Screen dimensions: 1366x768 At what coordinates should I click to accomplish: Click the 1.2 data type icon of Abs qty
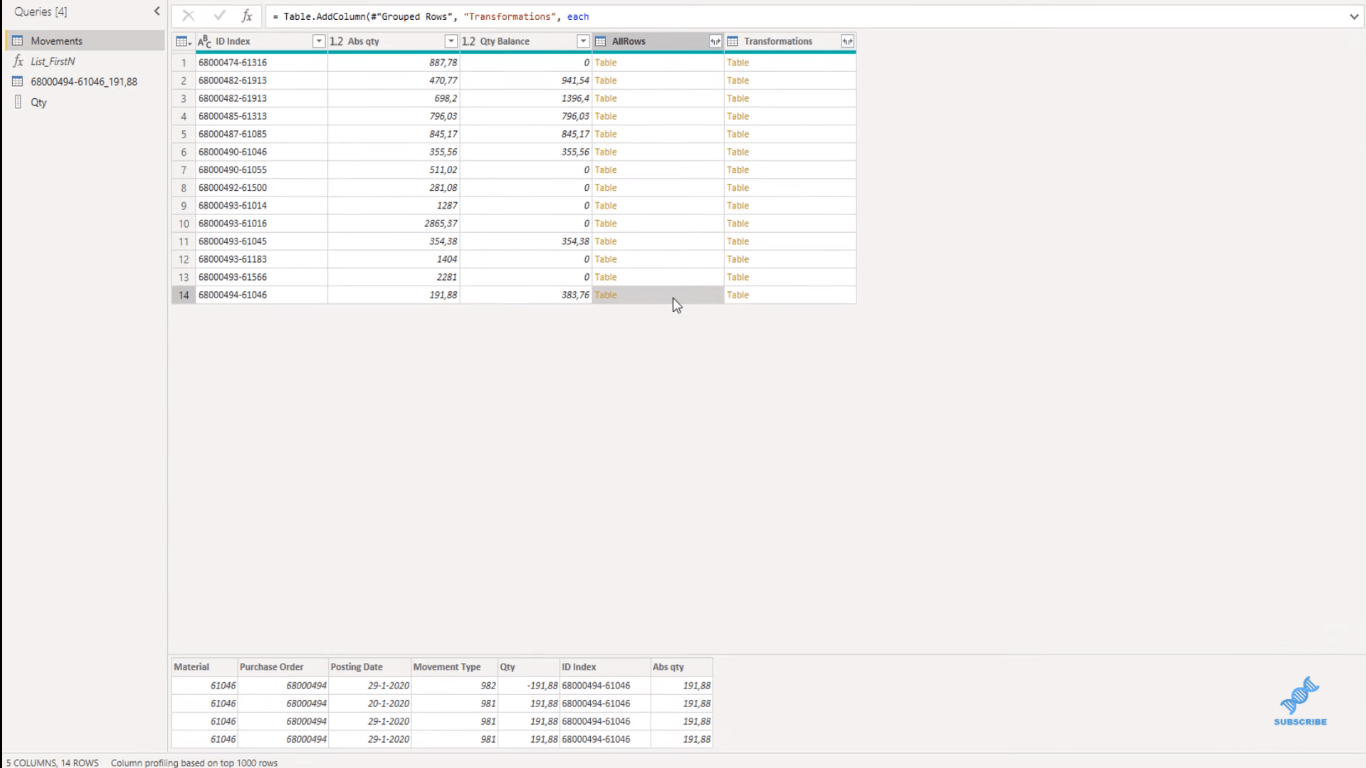(336, 41)
